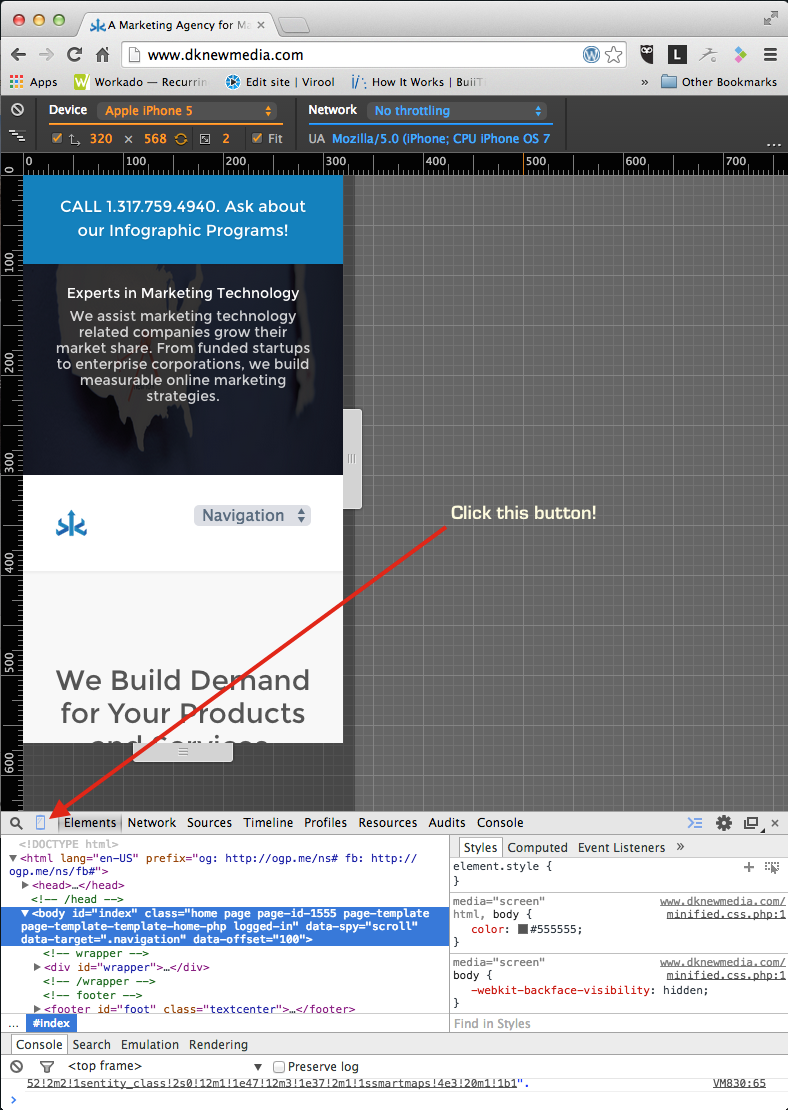Click the reset device emulation icon
788x1110 pixels.
[17, 110]
